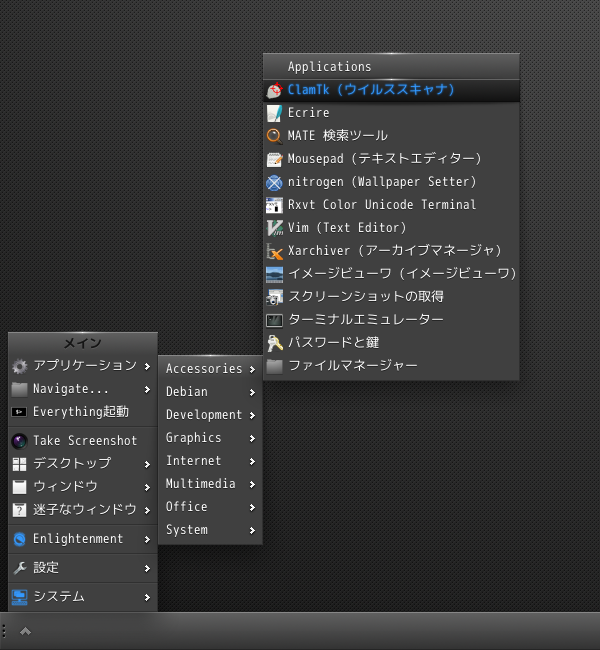Image resolution: width=600 pixels, height=650 pixels.
Task: Click the gear icon beside アプリケーション
Action: [19, 366]
